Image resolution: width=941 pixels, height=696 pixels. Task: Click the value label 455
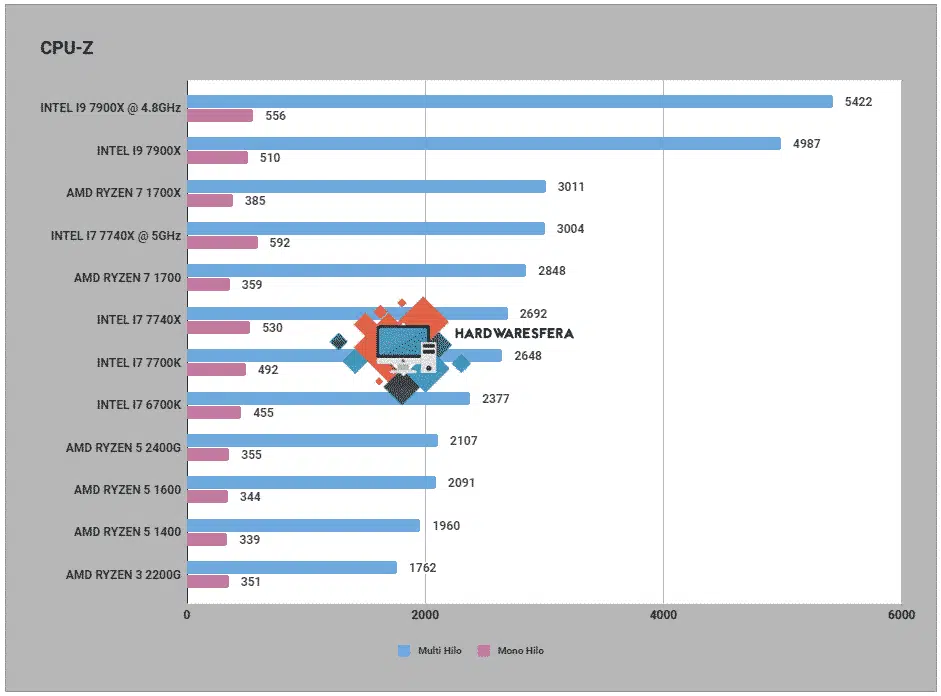263,413
